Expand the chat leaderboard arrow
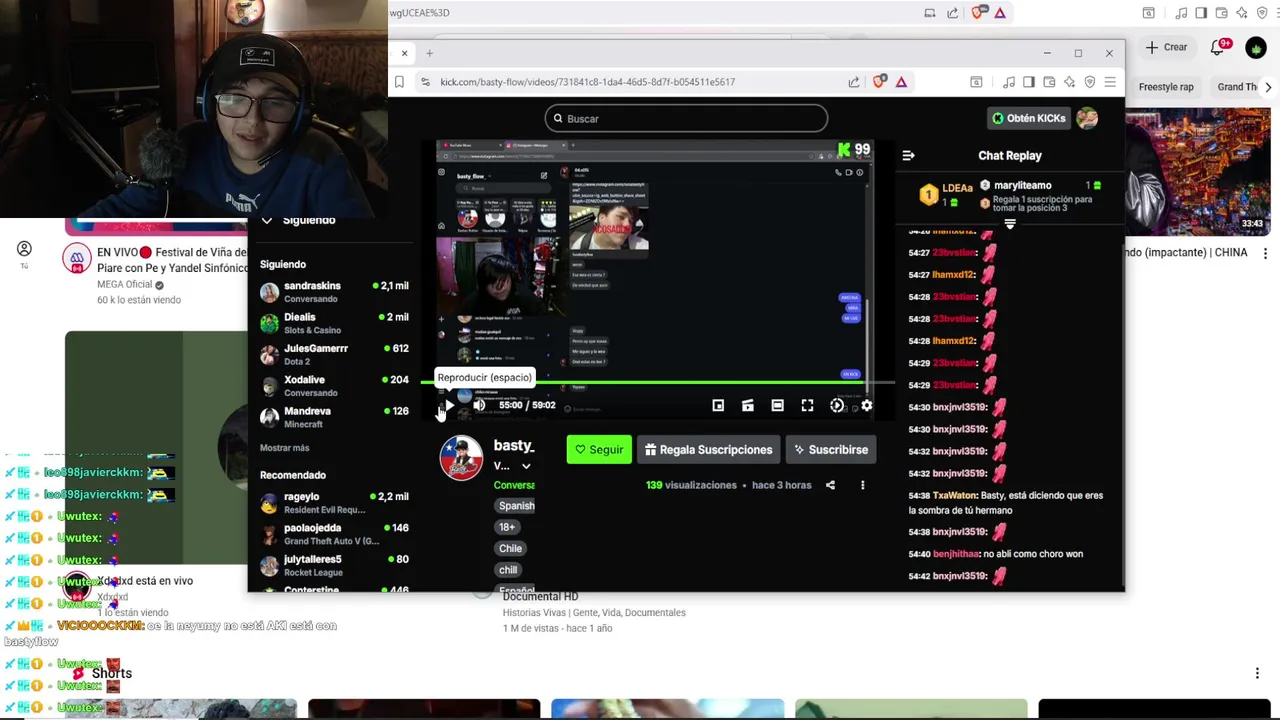The height and width of the screenshot is (720, 1280). [x=1010, y=224]
